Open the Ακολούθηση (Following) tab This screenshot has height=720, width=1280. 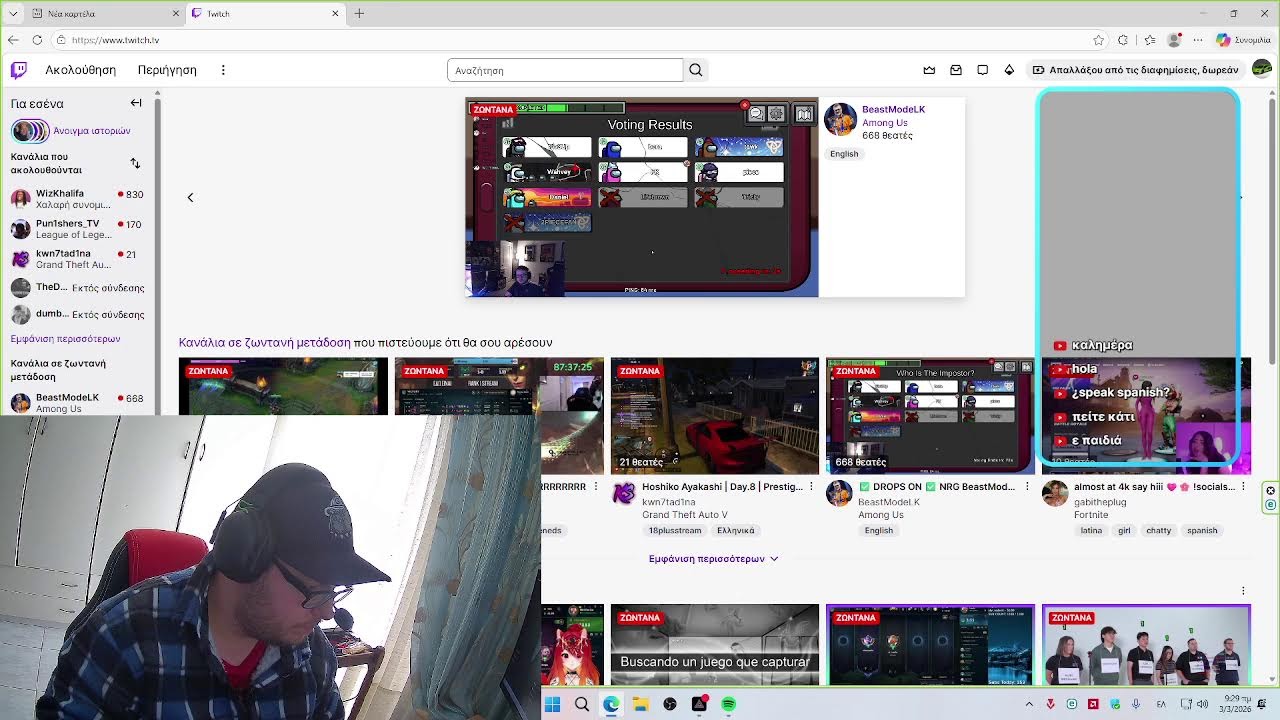point(80,70)
